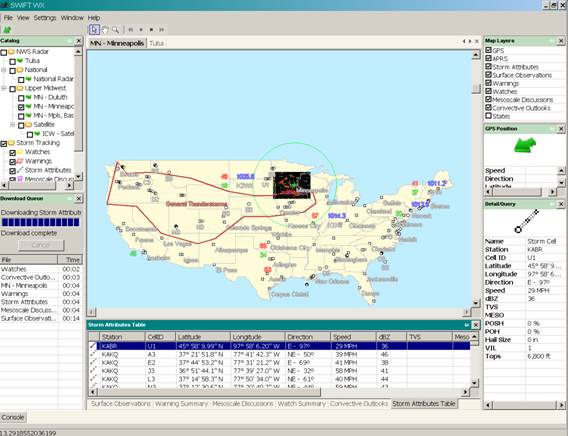Open the Warning Summary tab
Screen dimensions: 568x436
181,403
